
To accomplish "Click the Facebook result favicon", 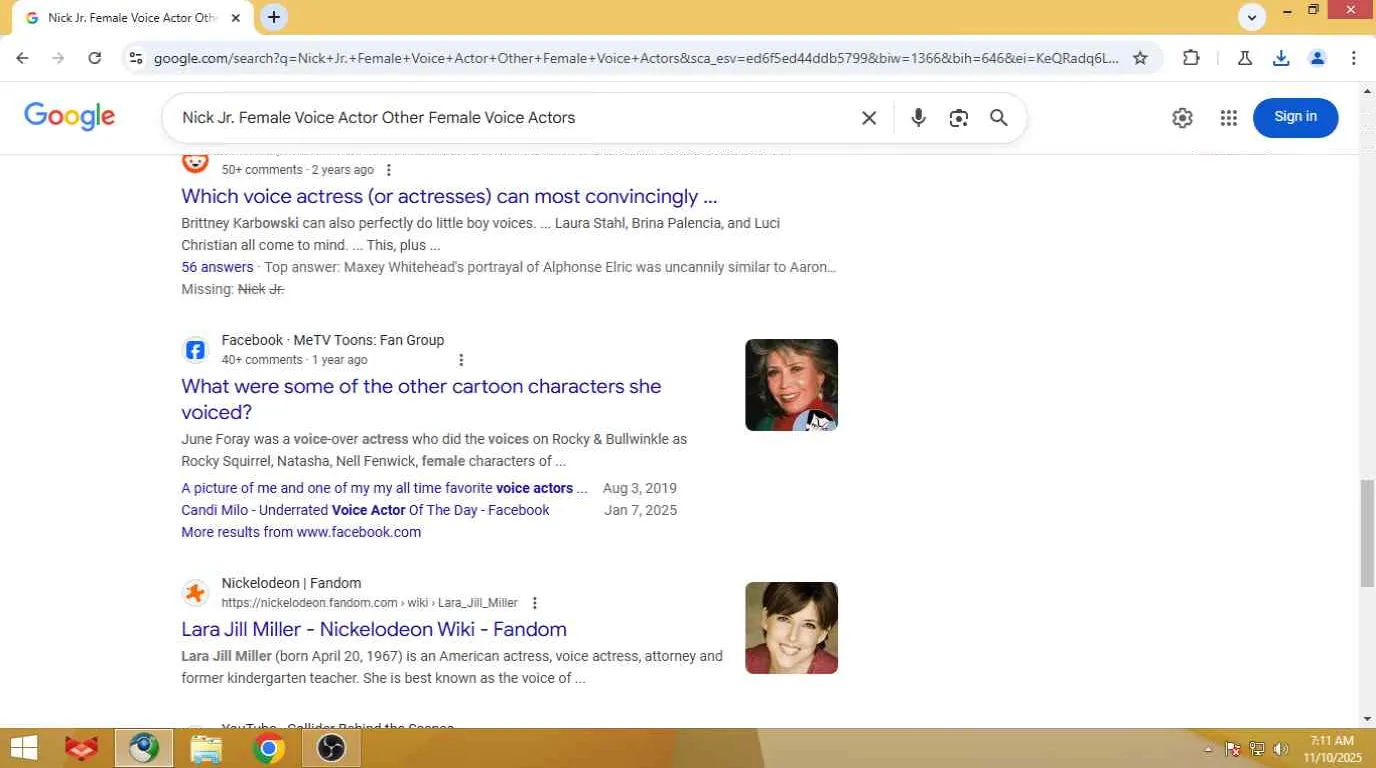I will pos(195,350).
